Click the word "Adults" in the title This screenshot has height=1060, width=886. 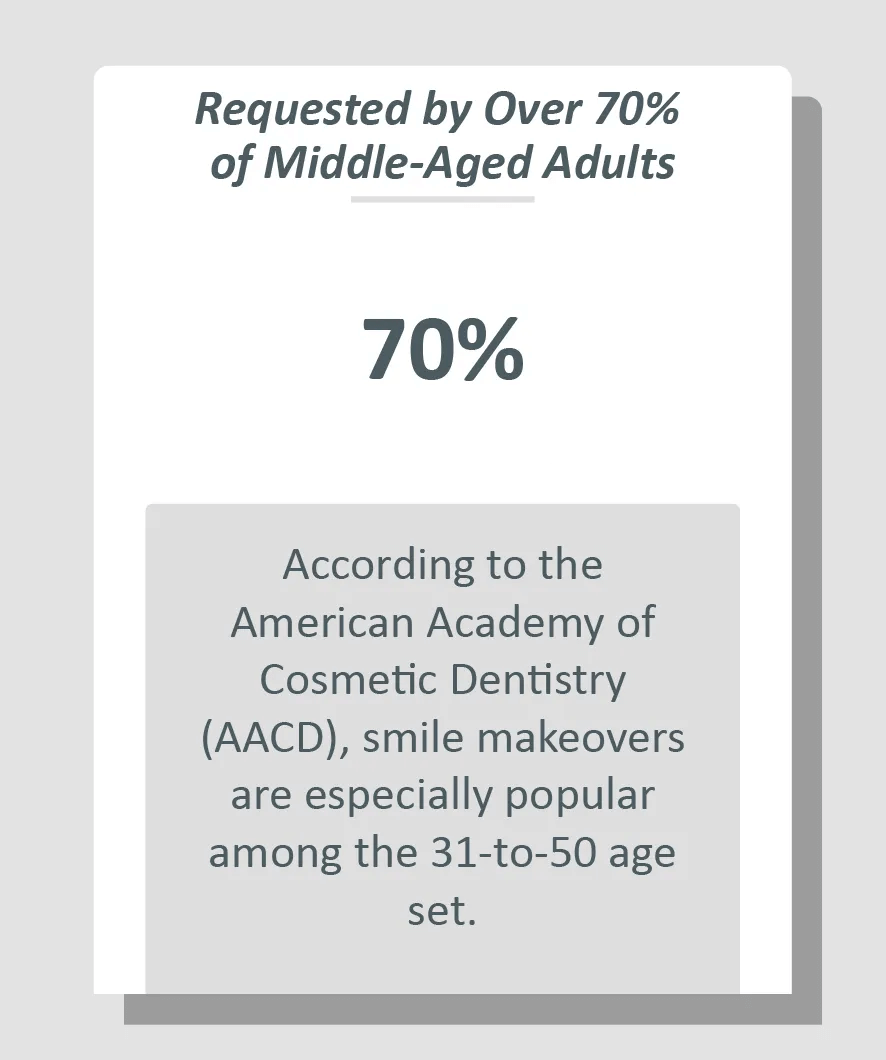click(609, 164)
